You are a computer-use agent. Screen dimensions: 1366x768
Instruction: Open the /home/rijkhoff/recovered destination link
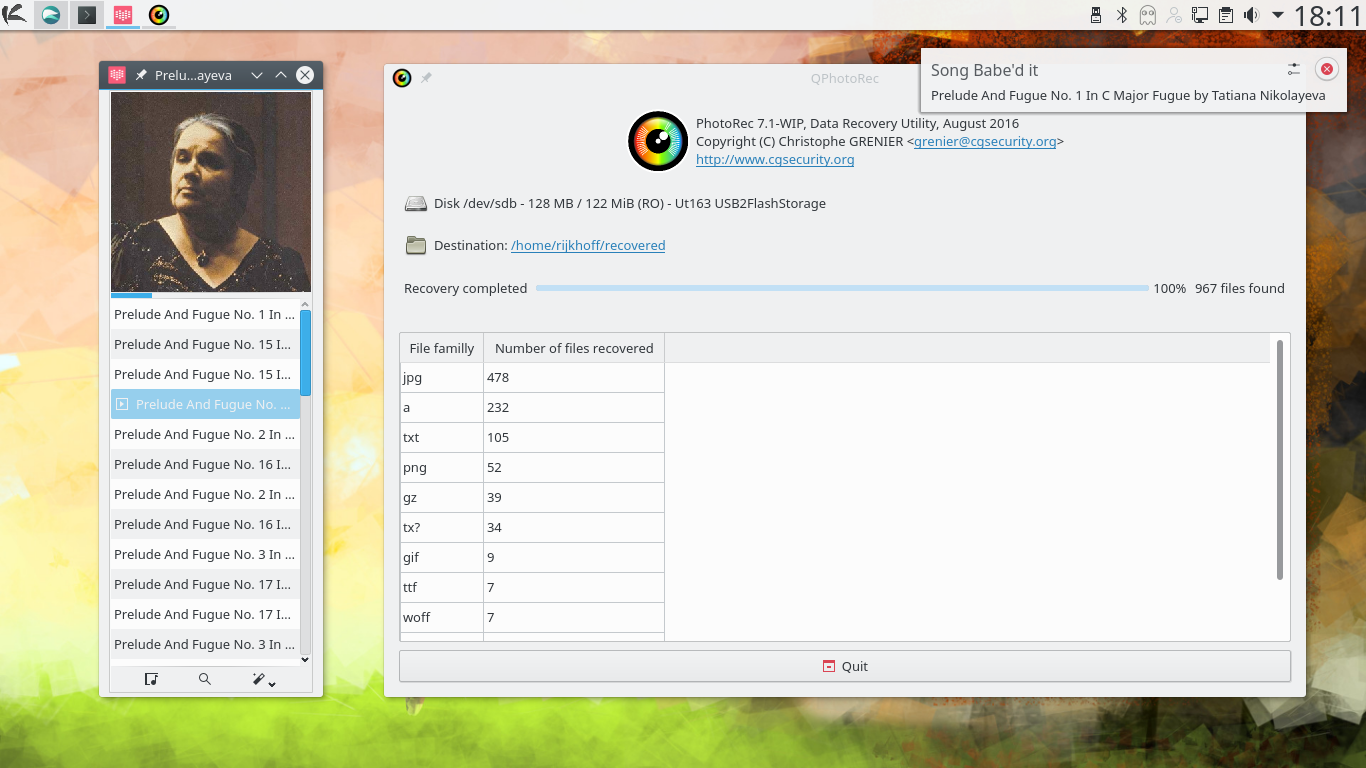588,245
